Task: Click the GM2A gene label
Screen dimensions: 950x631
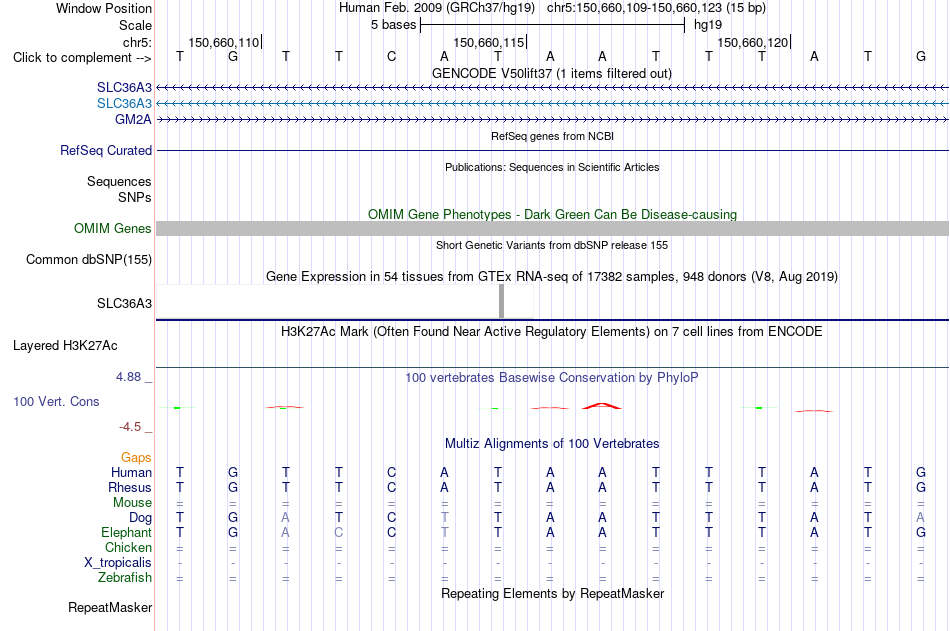Action: [x=133, y=119]
